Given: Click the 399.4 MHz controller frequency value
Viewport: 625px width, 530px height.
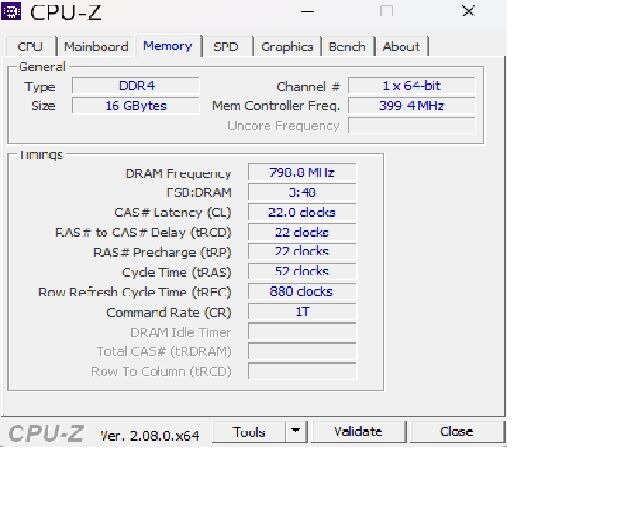Looking at the screenshot, I should click(412, 106).
